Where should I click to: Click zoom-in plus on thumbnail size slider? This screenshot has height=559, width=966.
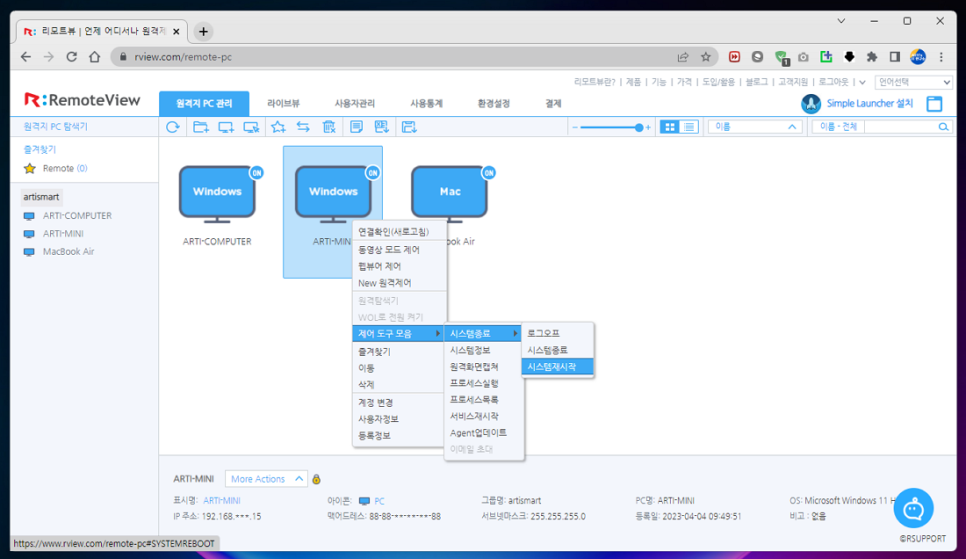(x=648, y=128)
